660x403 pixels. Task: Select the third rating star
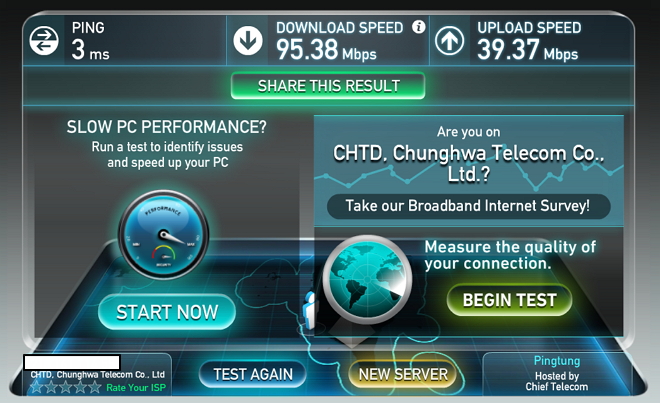point(65,387)
